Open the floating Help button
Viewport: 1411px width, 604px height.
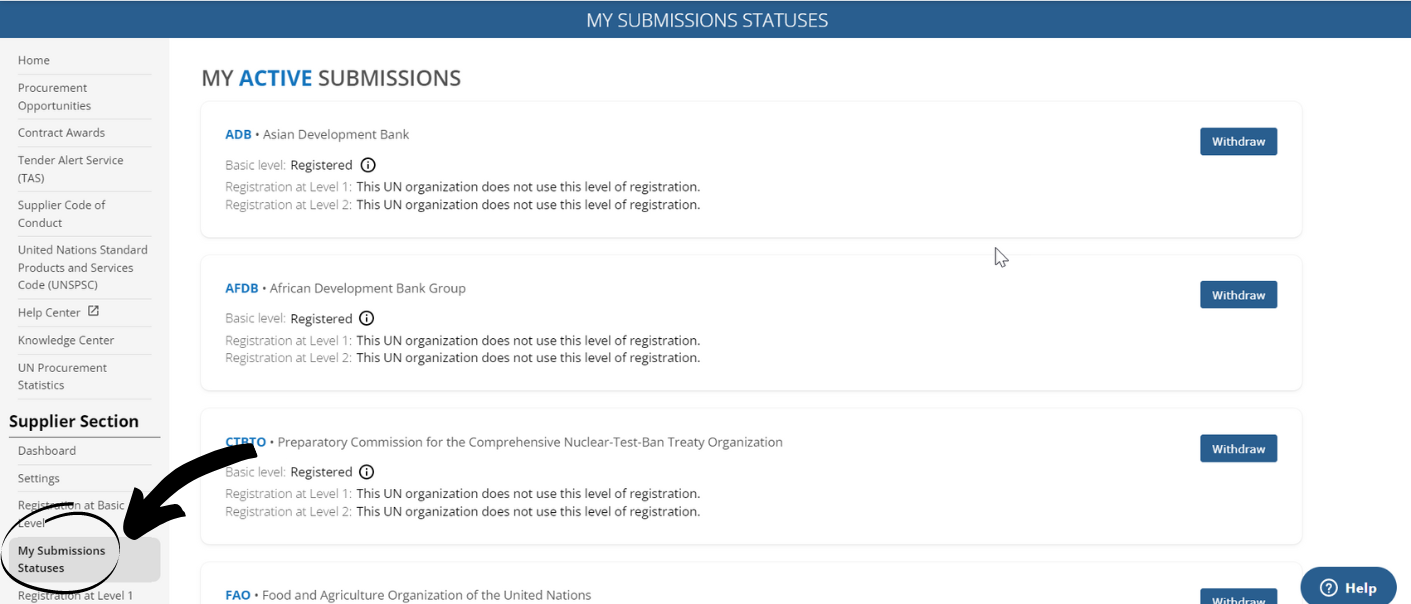click(1348, 587)
